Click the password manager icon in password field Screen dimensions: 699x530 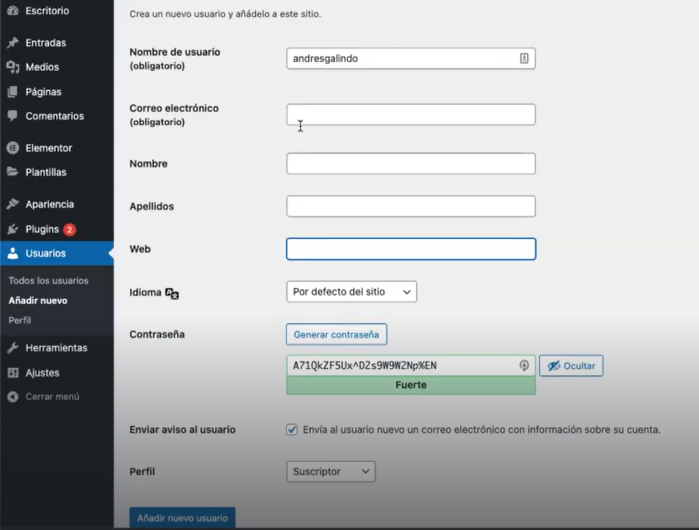click(524, 366)
